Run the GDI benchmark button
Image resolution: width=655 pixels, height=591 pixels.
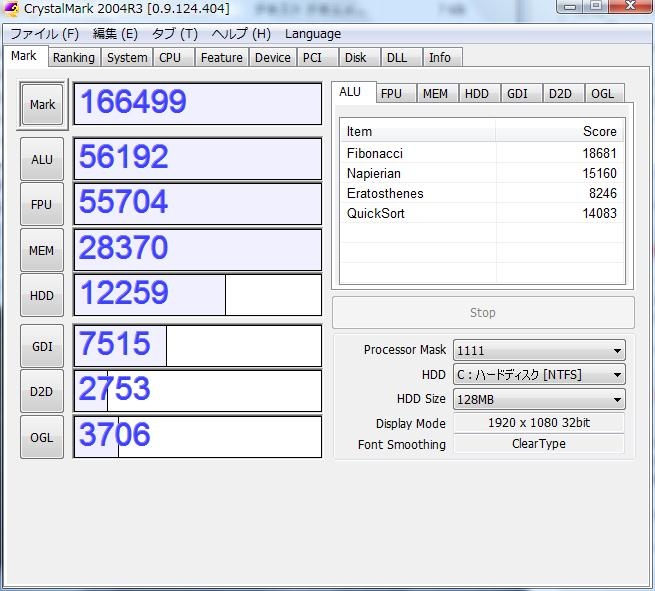(x=42, y=346)
